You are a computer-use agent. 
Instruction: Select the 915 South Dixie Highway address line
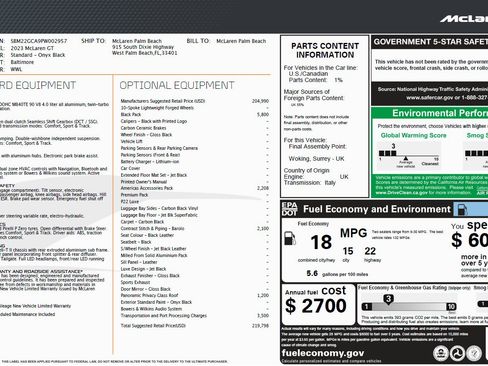pos(143,47)
